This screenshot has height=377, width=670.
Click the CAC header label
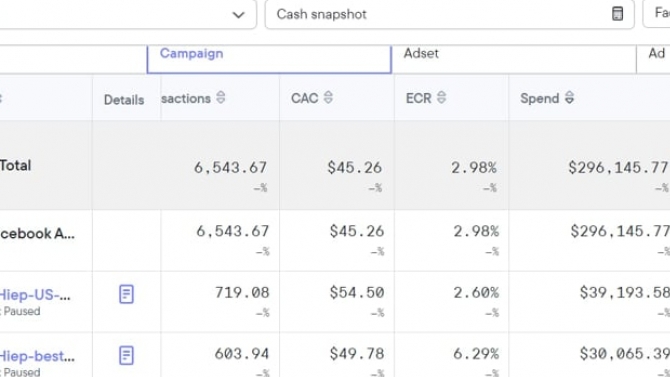304,98
